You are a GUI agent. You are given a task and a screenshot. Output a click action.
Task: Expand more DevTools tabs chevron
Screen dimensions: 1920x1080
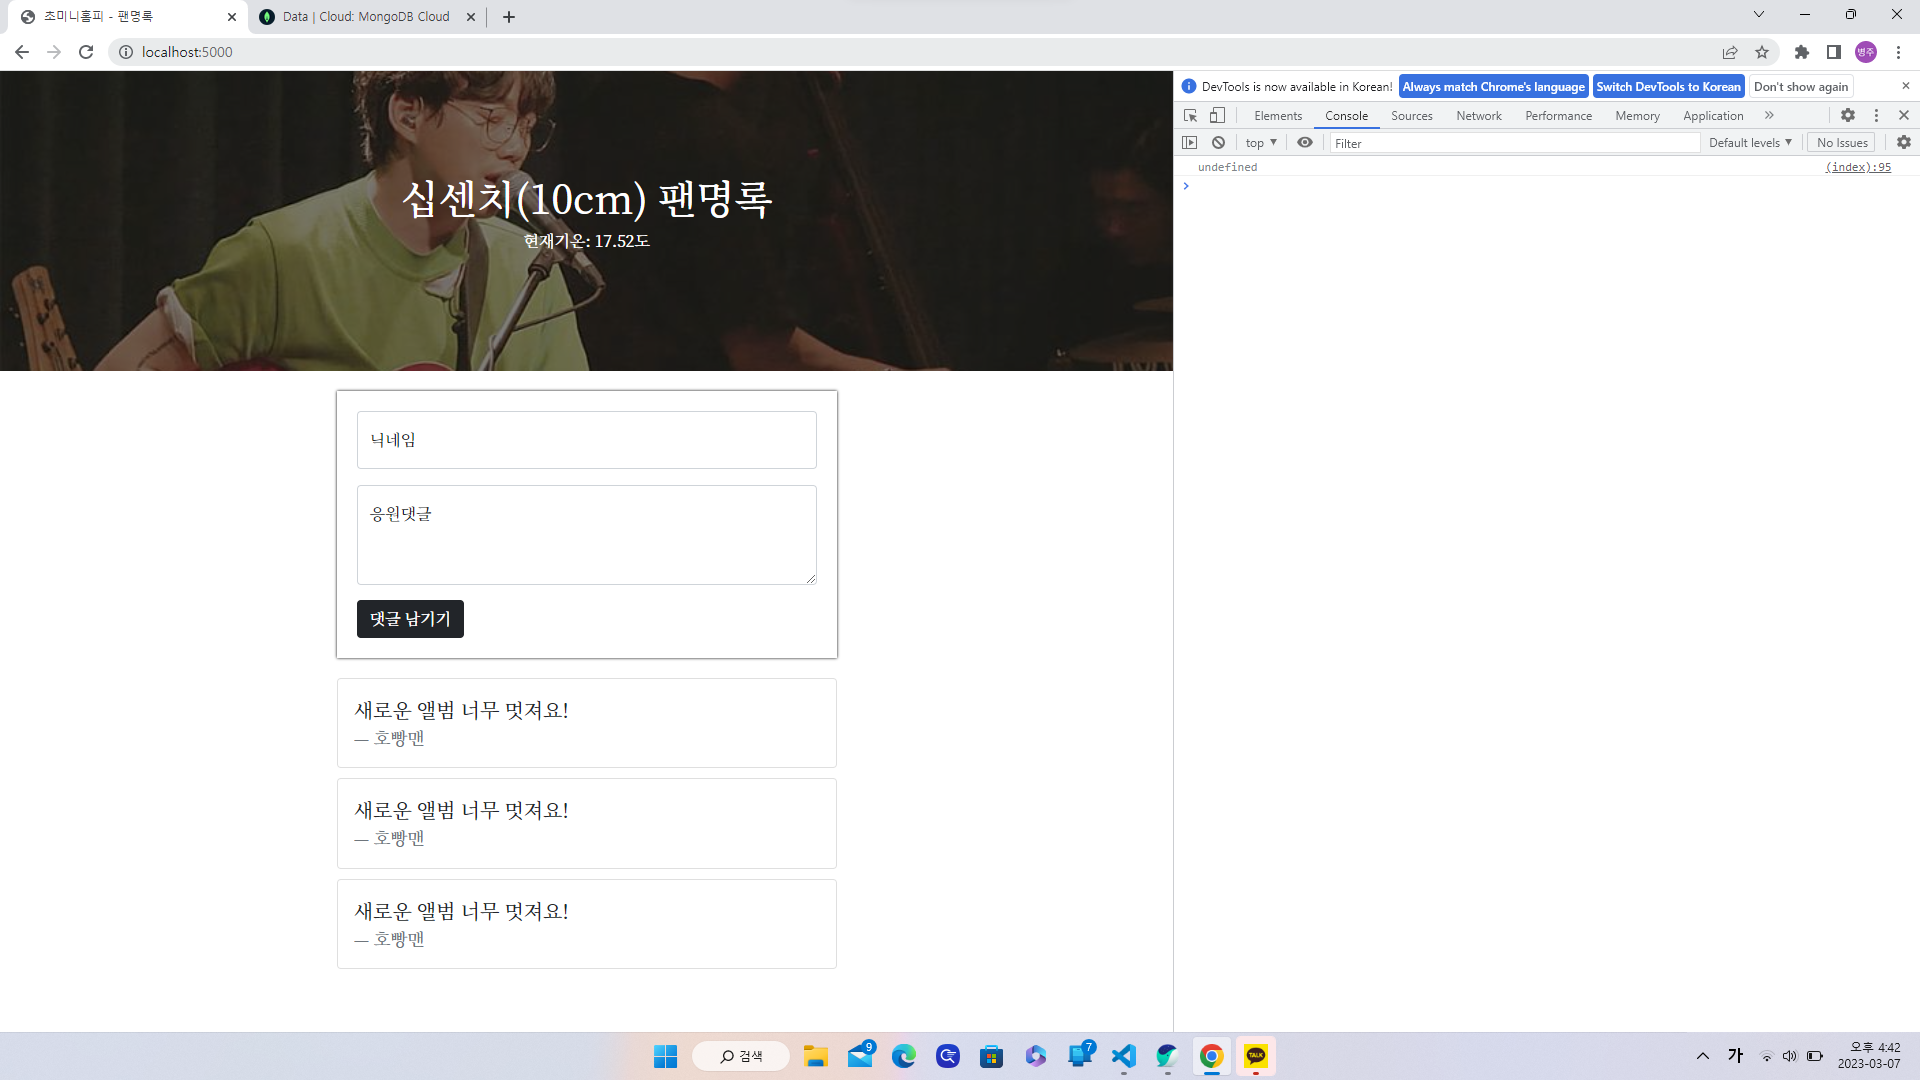click(1769, 116)
